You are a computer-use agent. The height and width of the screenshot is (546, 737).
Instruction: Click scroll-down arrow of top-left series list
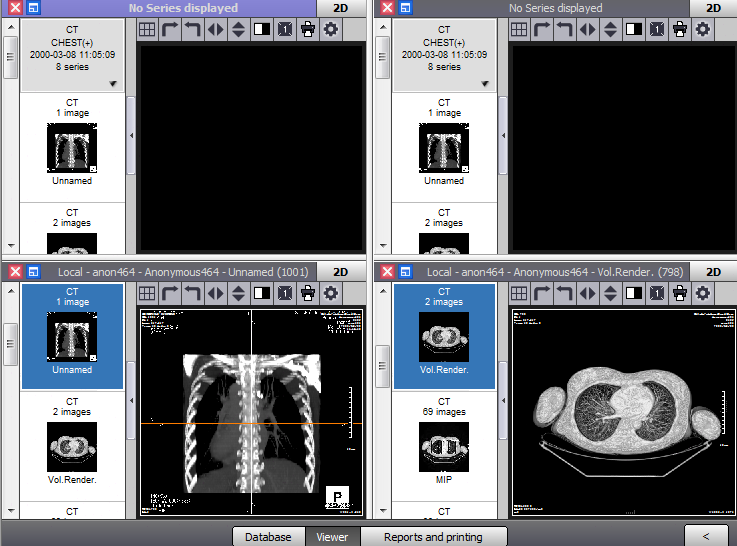click(x=11, y=246)
